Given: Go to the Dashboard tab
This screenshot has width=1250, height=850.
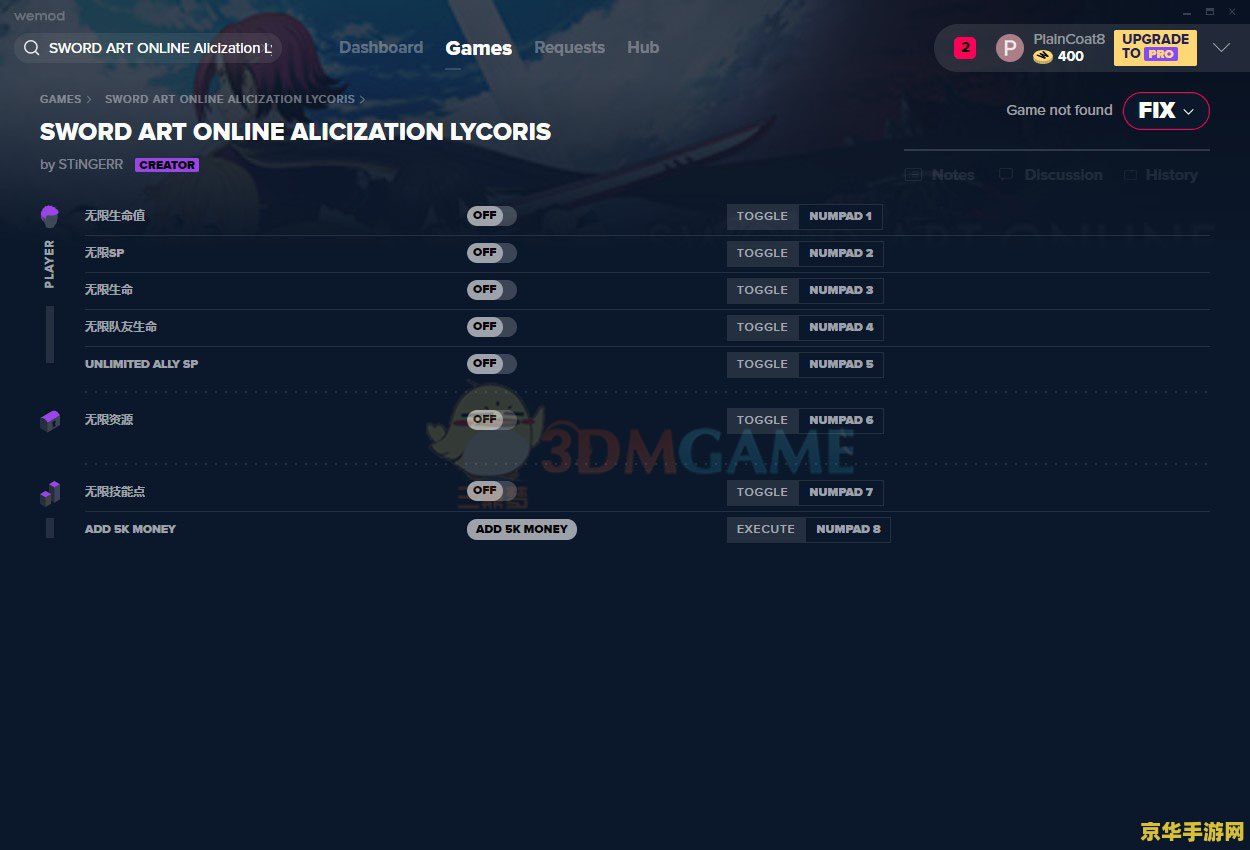Looking at the screenshot, I should [x=381, y=47].
